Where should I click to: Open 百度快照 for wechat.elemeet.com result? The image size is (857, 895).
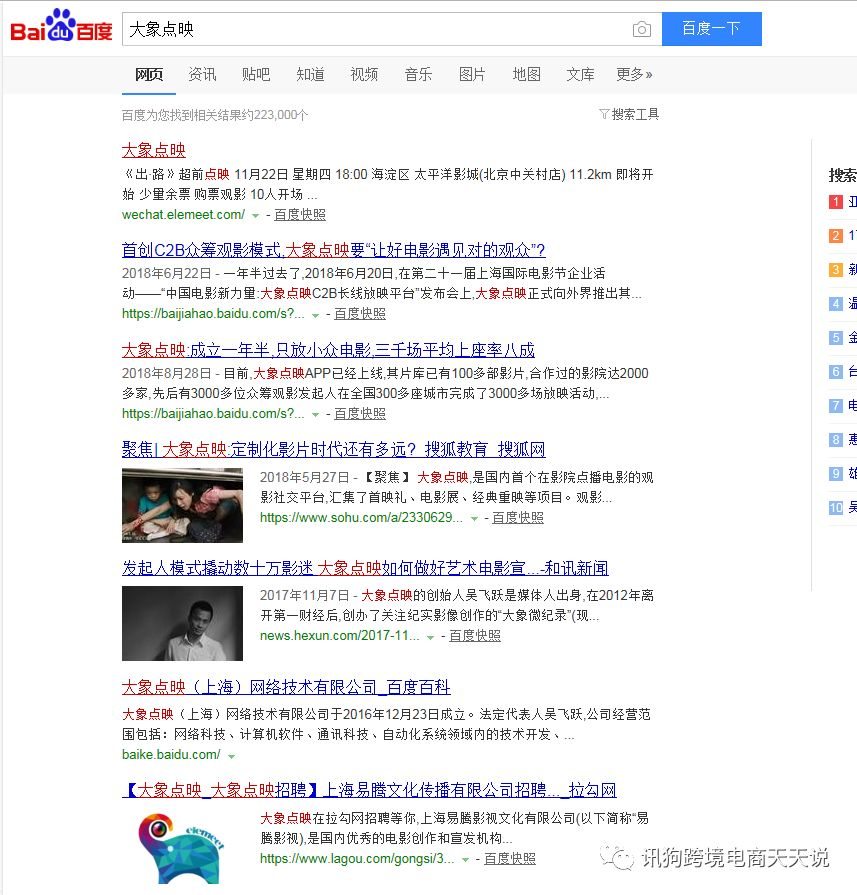click(300, 215)
